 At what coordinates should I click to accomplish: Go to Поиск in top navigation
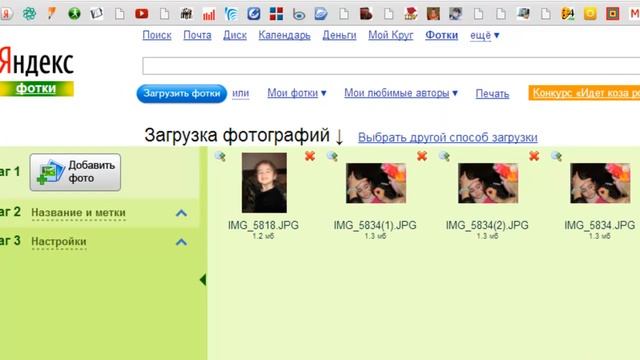(157, 36)
